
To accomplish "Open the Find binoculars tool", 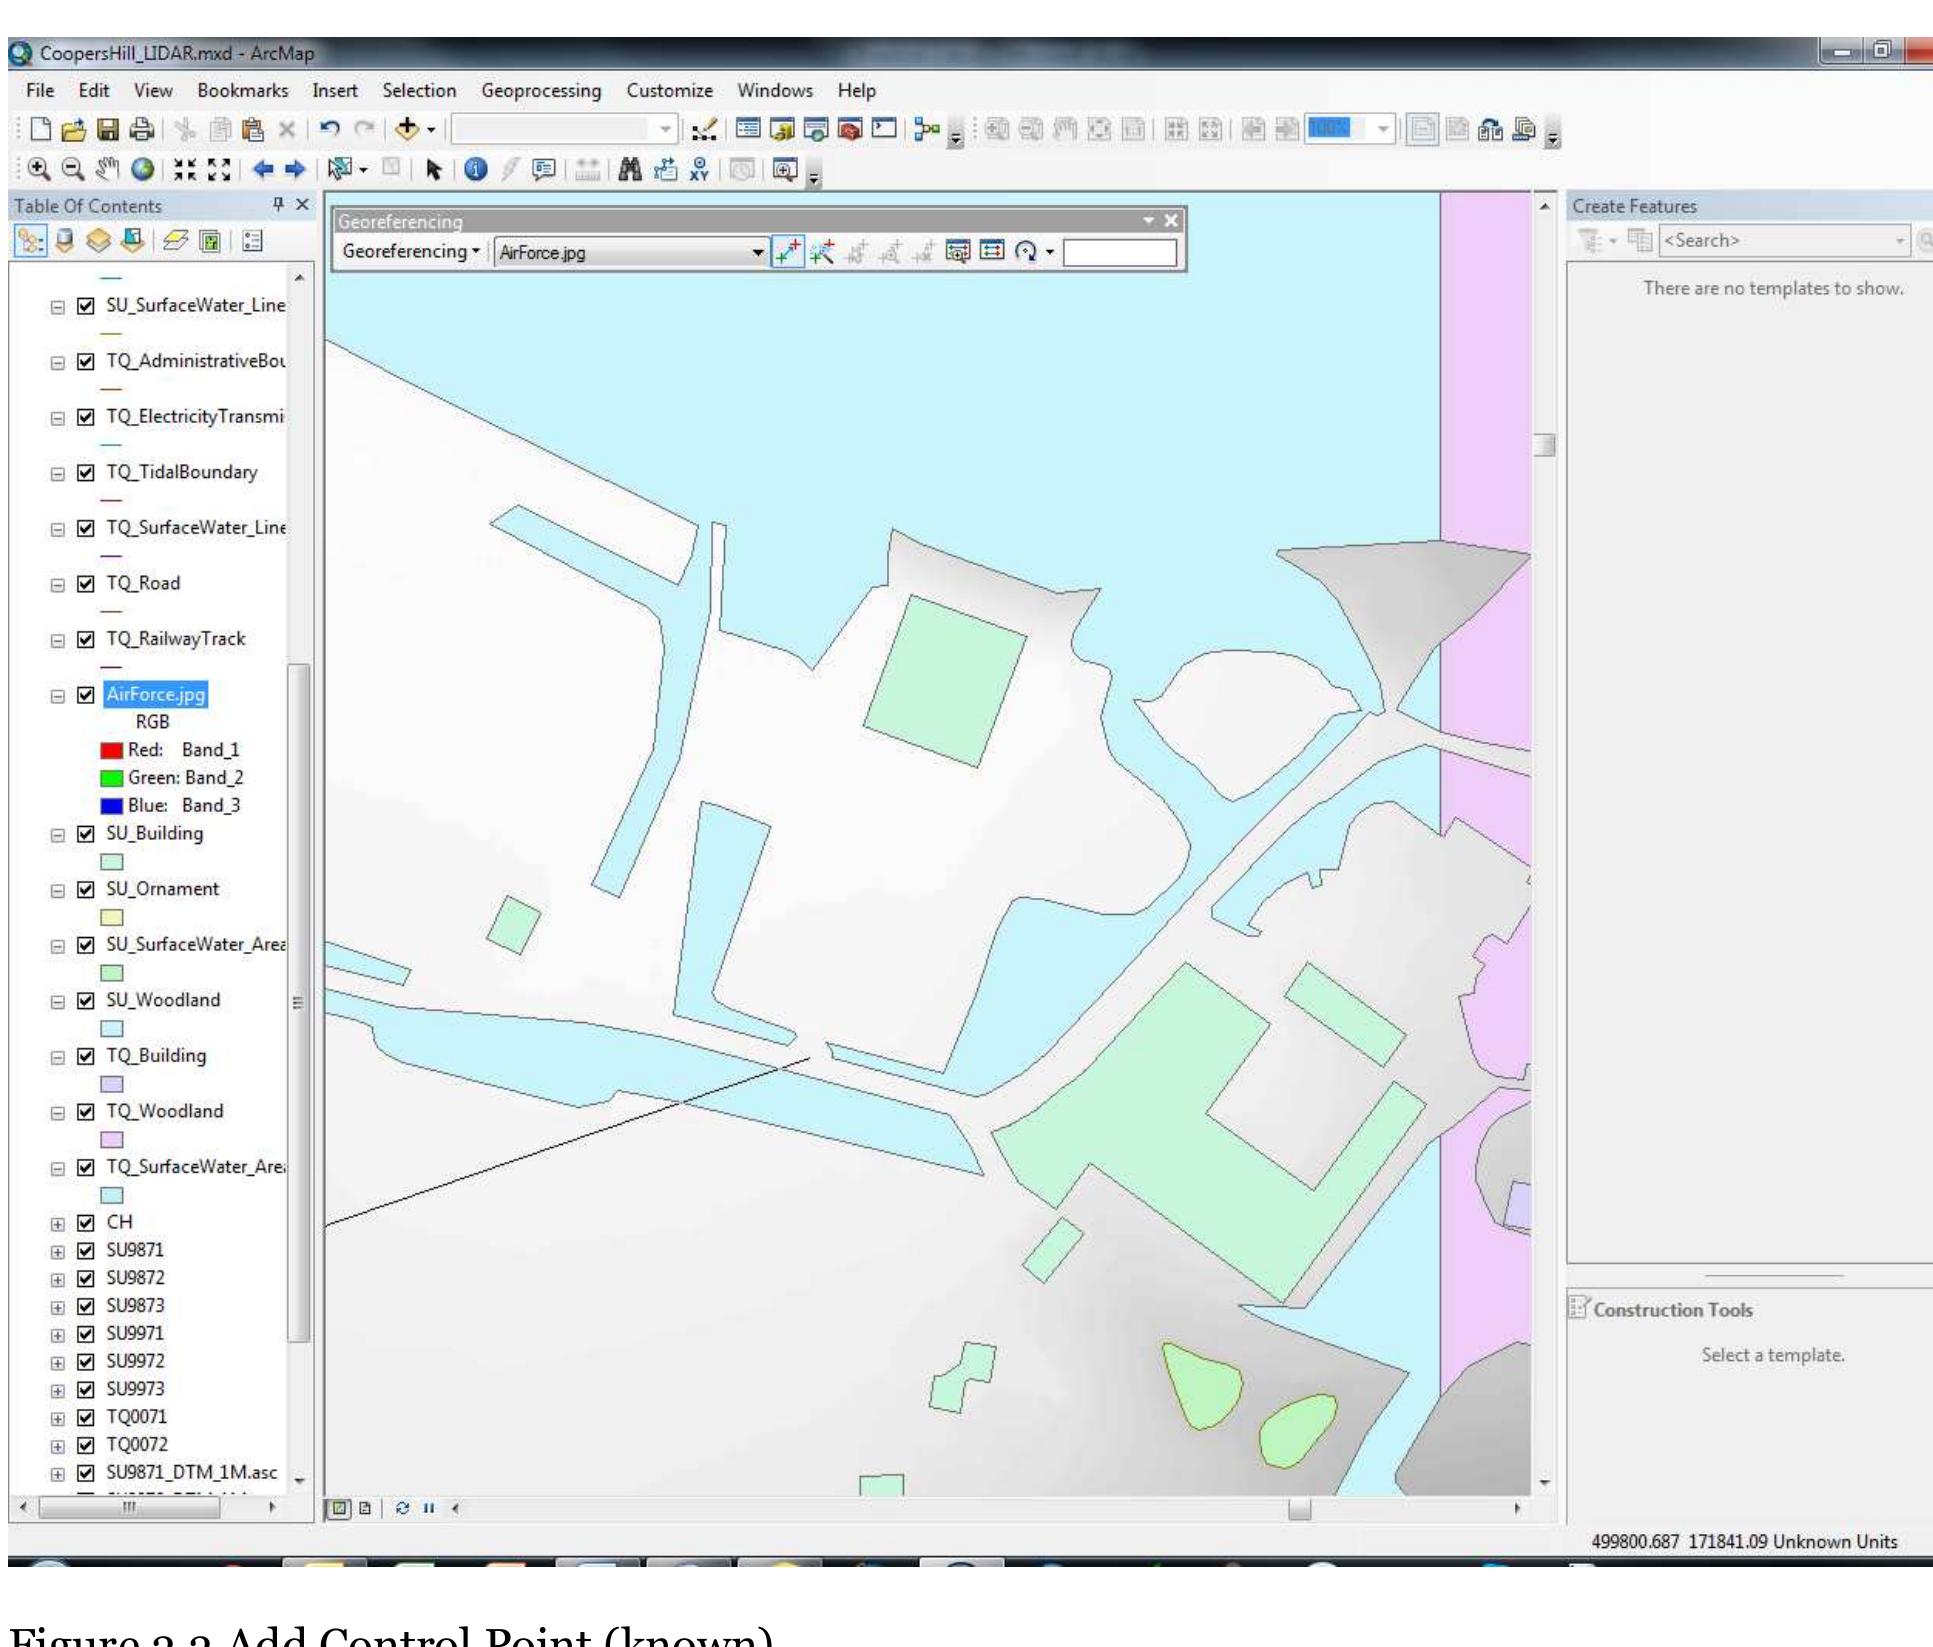I will [x=629, y=169].
